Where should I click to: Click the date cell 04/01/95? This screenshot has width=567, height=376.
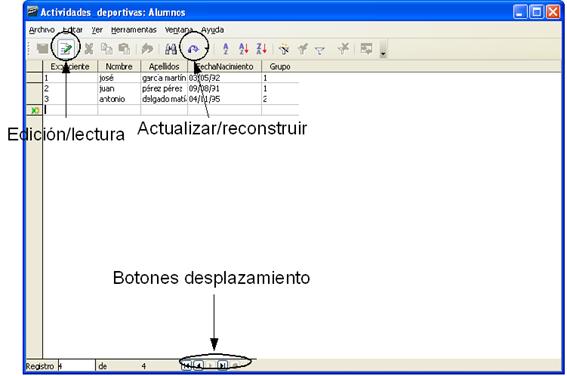[x=225, y=99]
